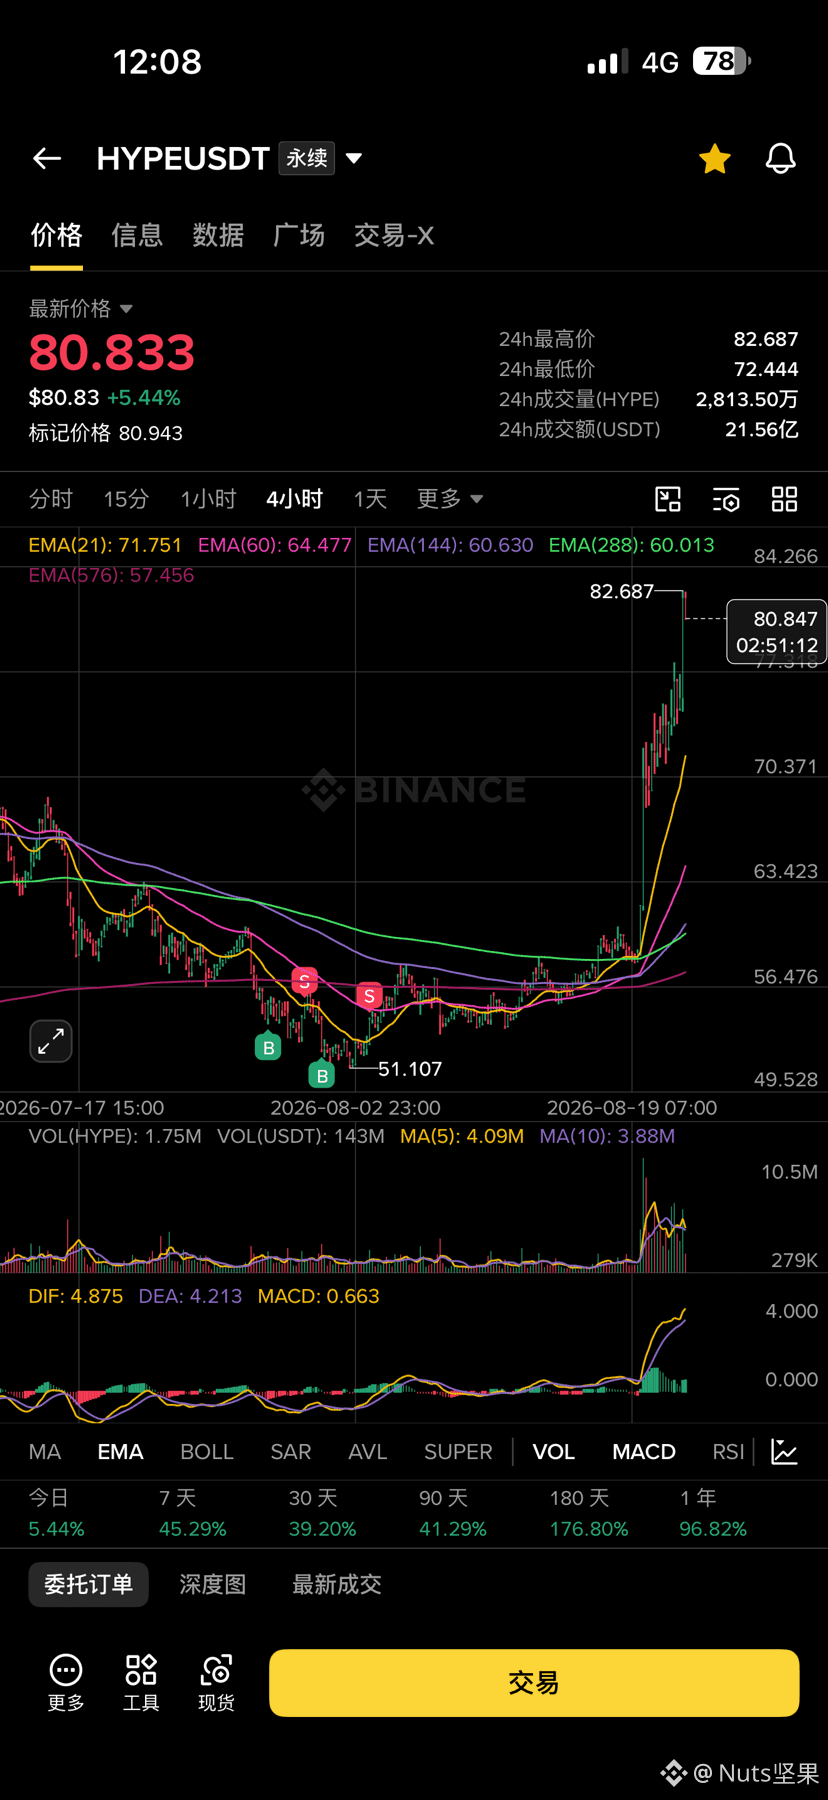Viewport: 828px width, 1800px height.
Task: Tap the B marker near 51.107 low
Action: (x=322, y=1075)
